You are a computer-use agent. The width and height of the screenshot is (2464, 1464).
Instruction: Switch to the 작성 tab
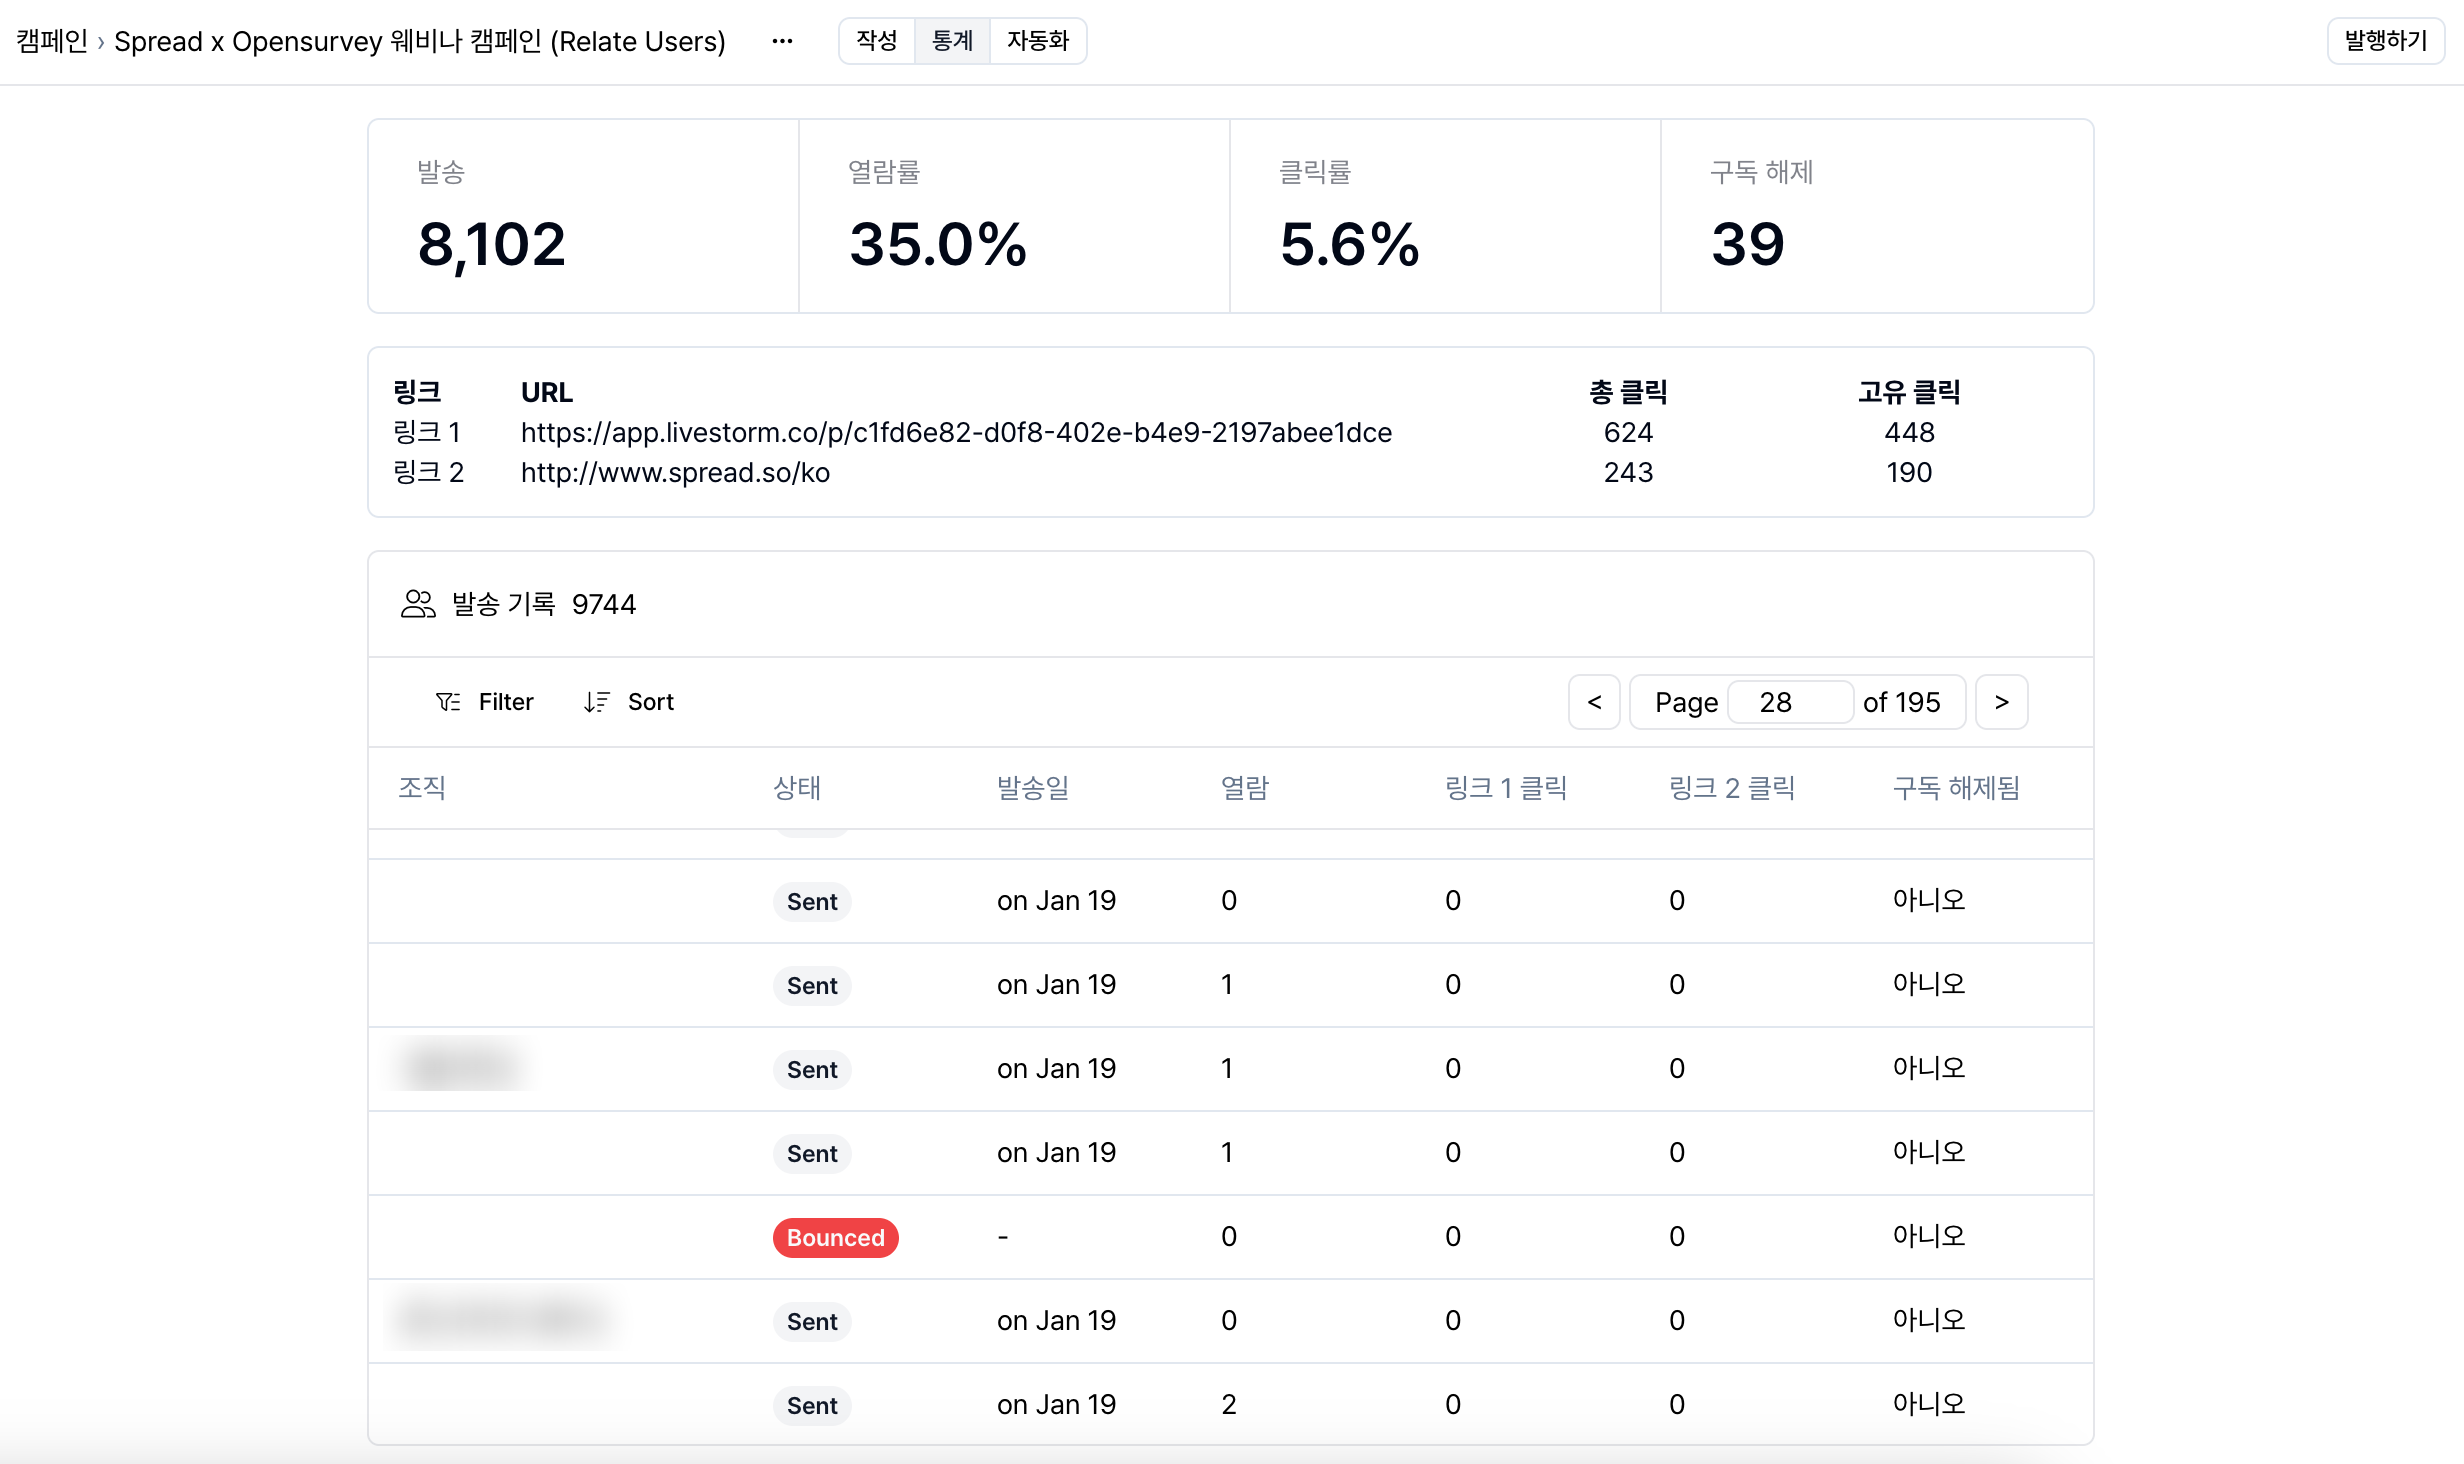coord(876,41)
